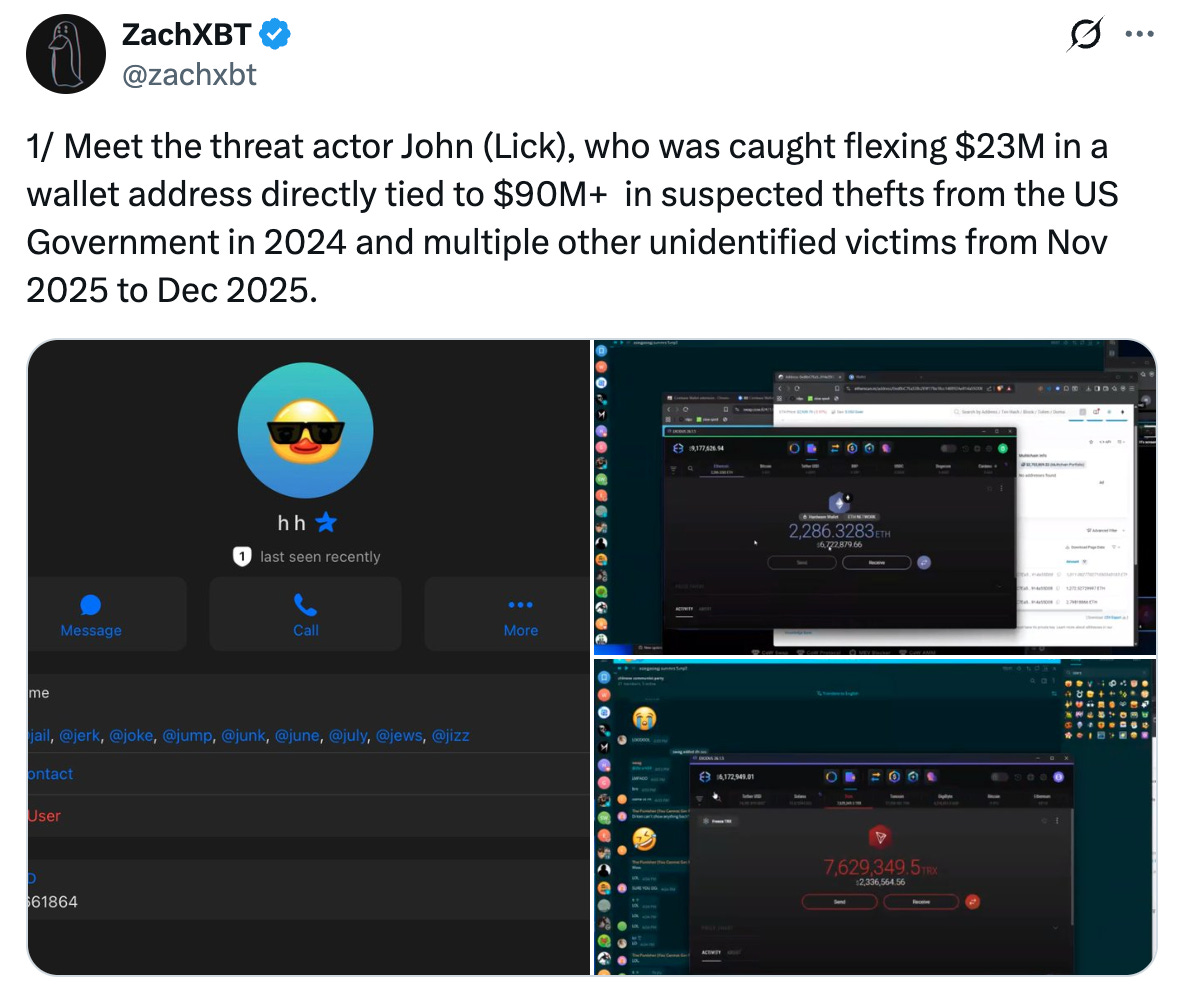Select the ACTIVITY tab in the TRX wallet
1184x1000 pixels.
(x=711, y=952)
